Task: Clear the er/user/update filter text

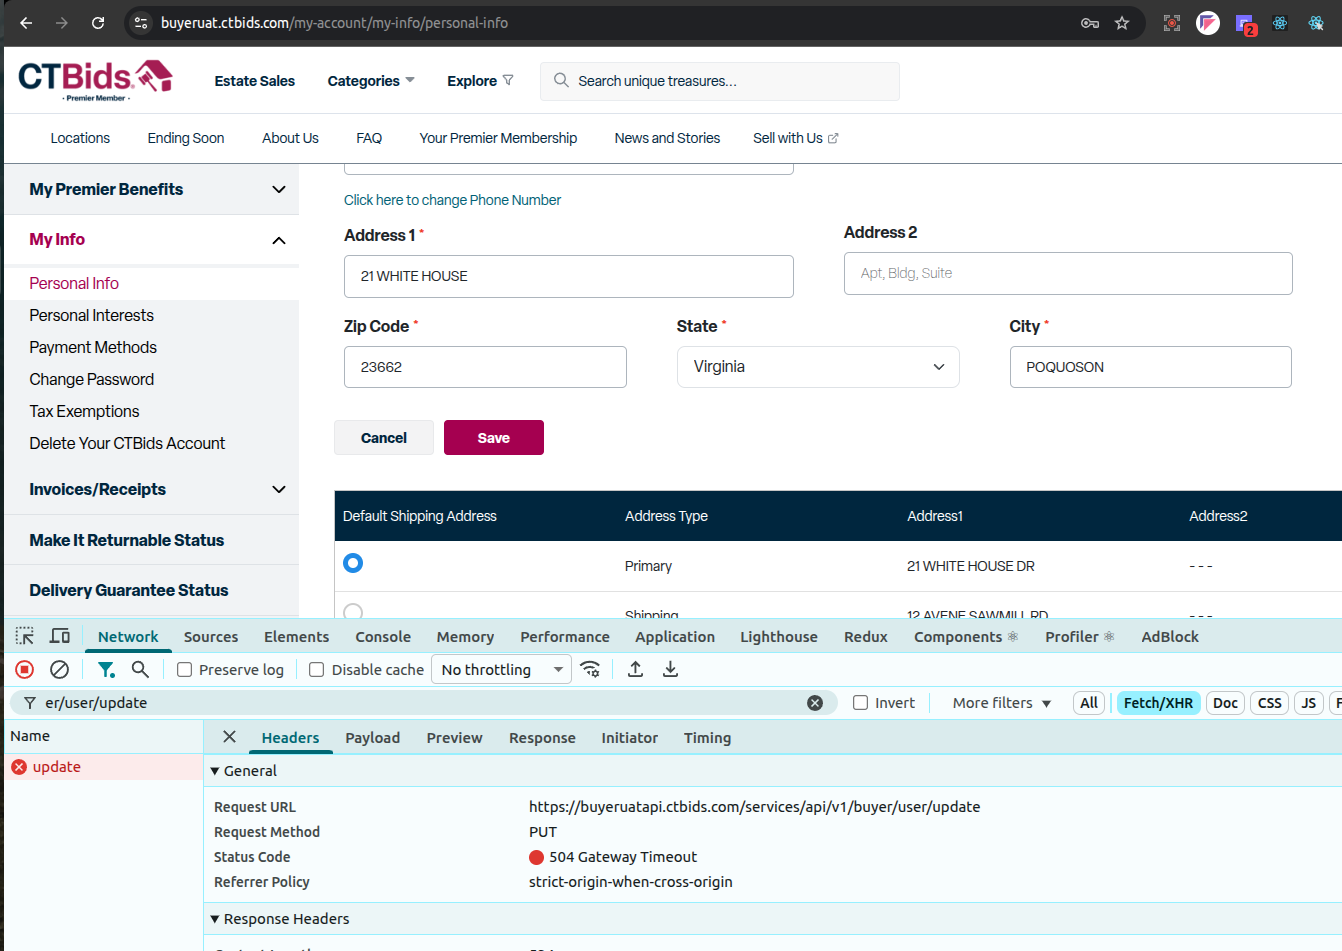Action: pos(815,703)
